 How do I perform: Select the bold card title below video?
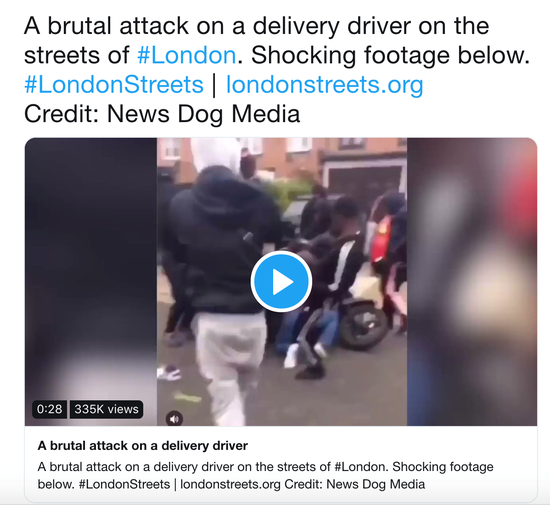[x=143, y=446]
